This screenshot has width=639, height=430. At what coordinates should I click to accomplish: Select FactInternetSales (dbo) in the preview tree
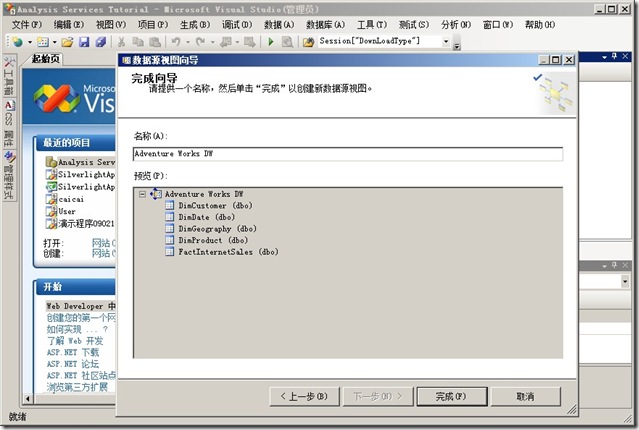pos(228,252)
